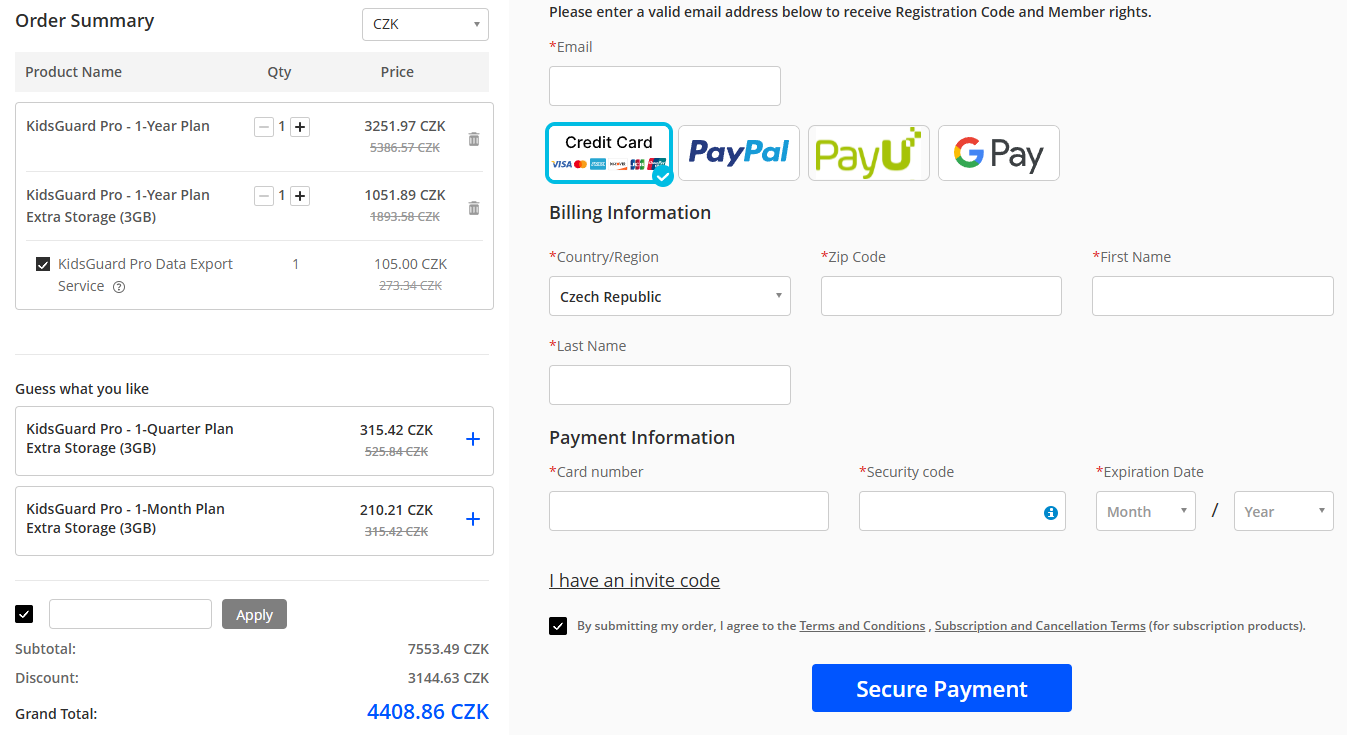Uncheck KidsGuard Pro Data Export Service
The width and height of the screenshot is (1347, 735).
43,265
